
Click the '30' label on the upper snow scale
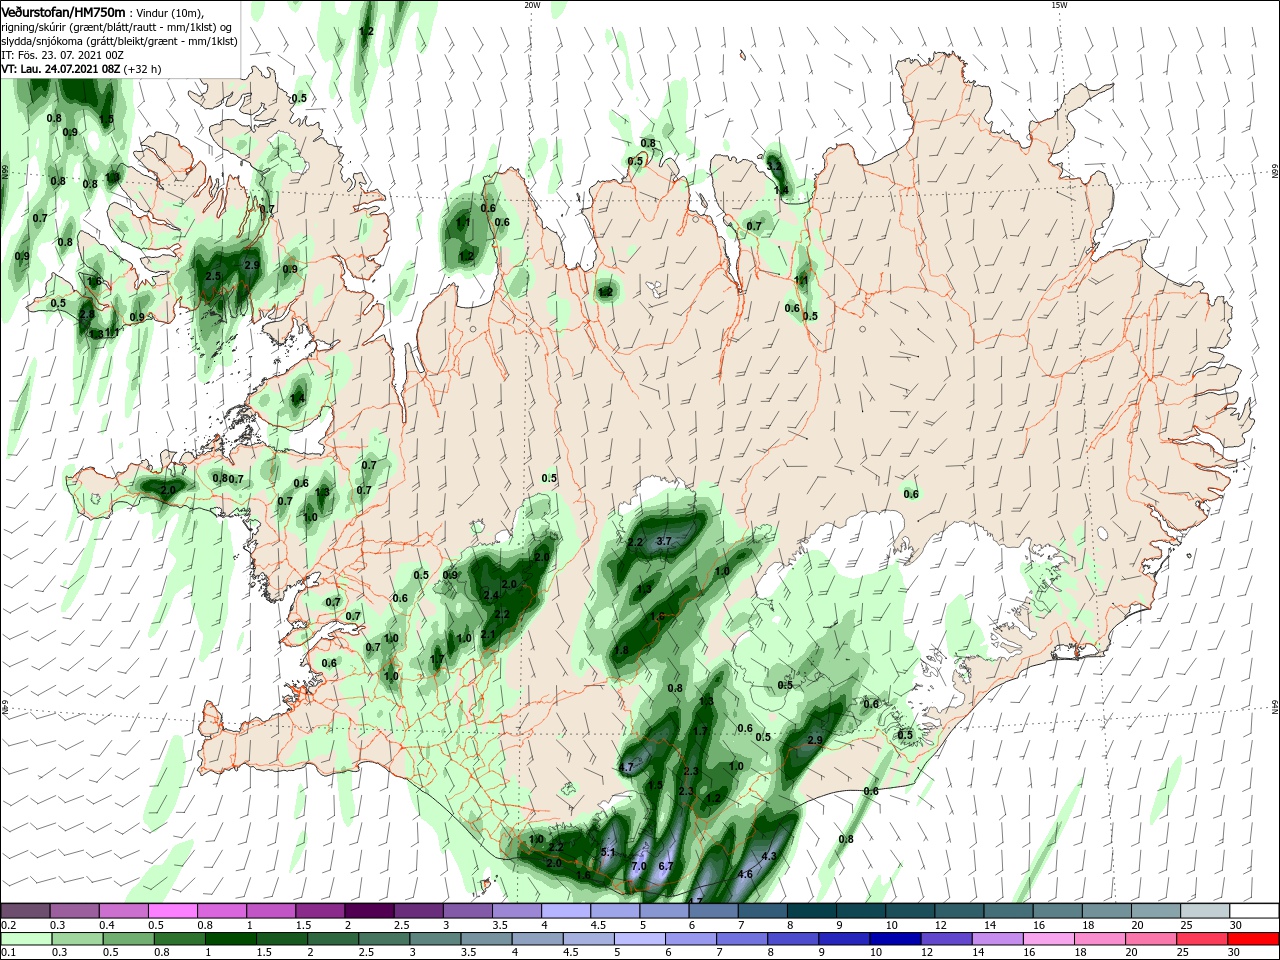[x=1235, y=925]
